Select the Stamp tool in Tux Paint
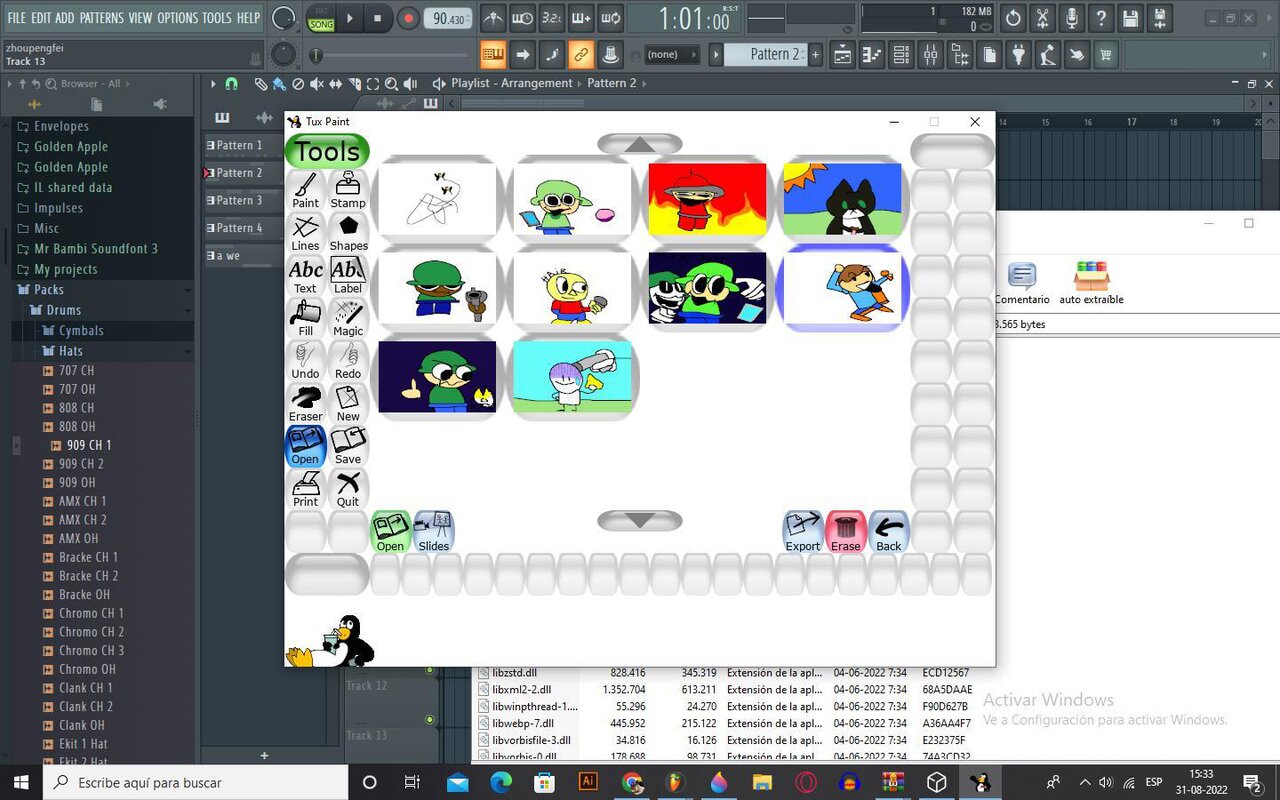This screenshot has height=800, width=1280. coord(348,190)
